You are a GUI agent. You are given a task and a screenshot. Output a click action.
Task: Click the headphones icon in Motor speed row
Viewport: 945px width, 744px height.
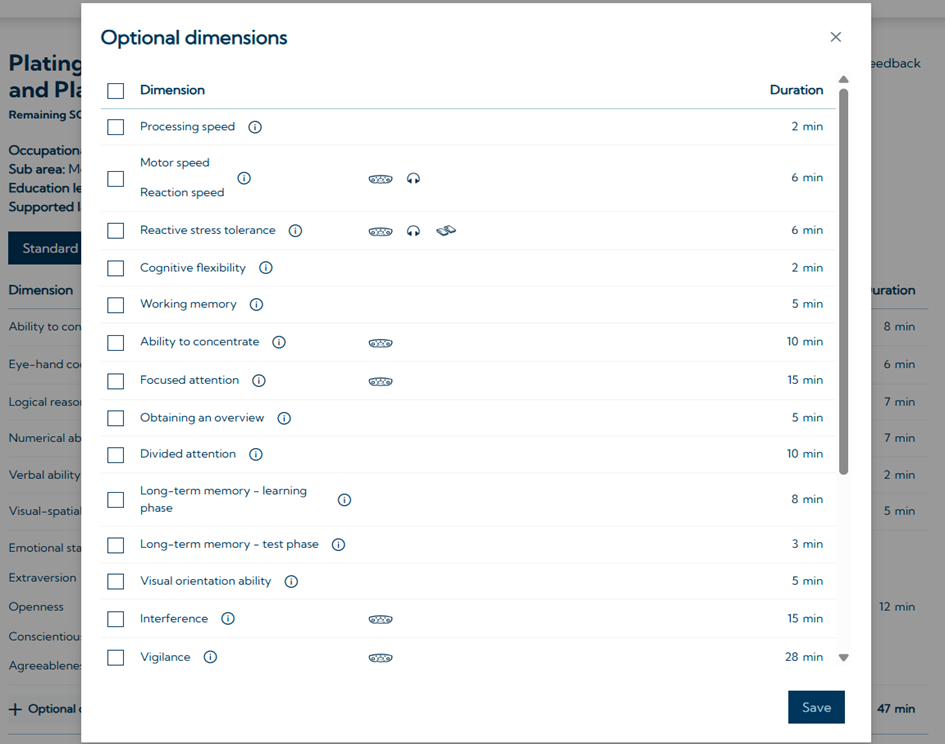[x=413, y=179]
